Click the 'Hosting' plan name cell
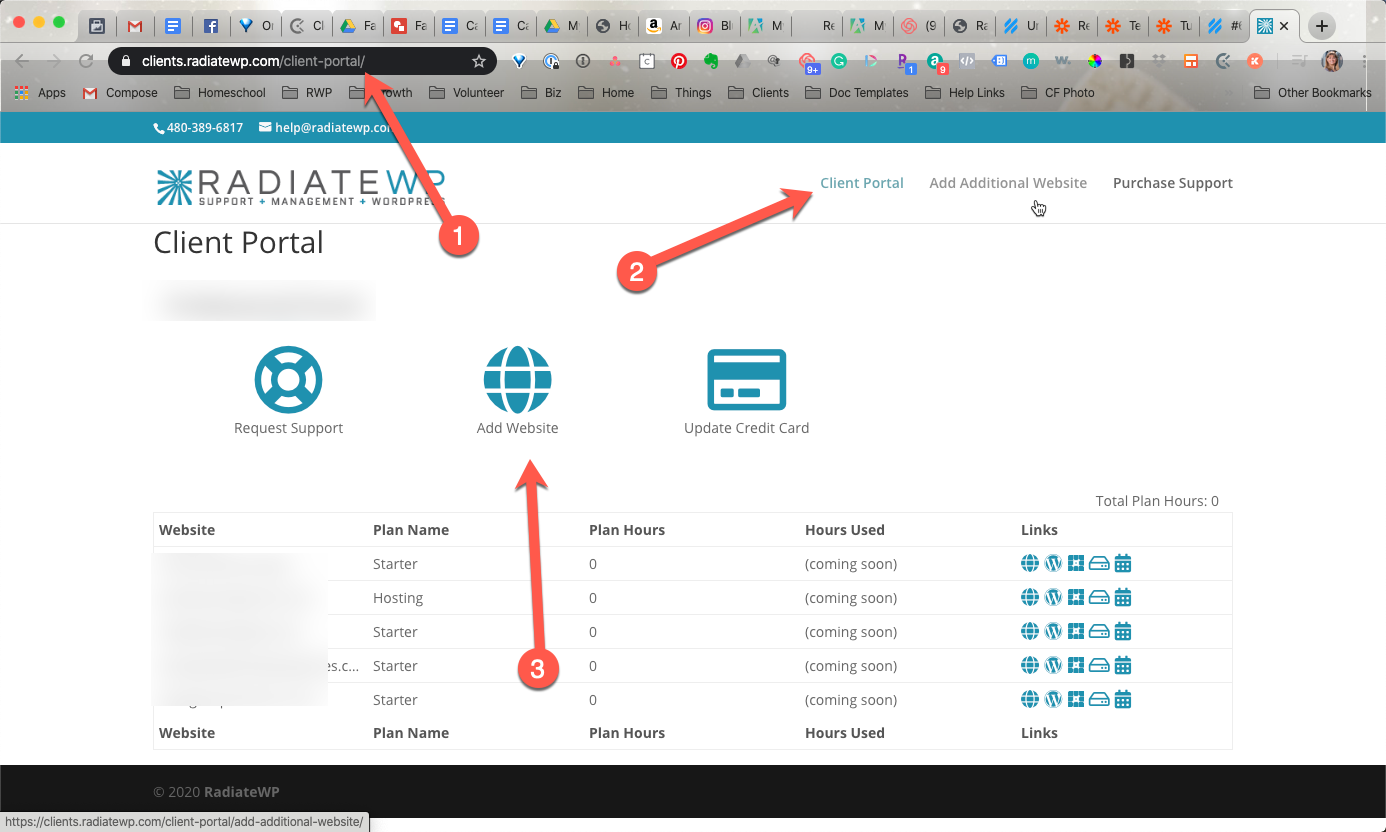Viewport: 1386px width, 832px height. [x=398, y=598]
